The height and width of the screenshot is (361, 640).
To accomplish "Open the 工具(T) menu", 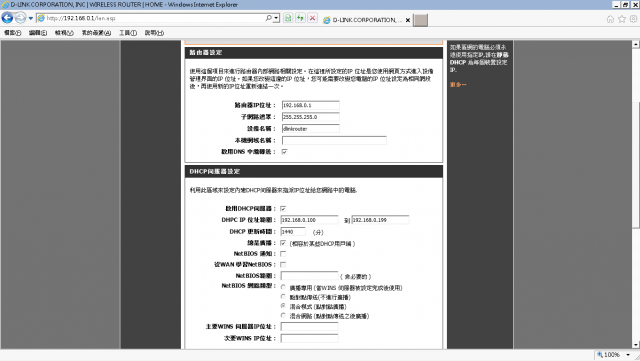I will (x=128, y=33).
